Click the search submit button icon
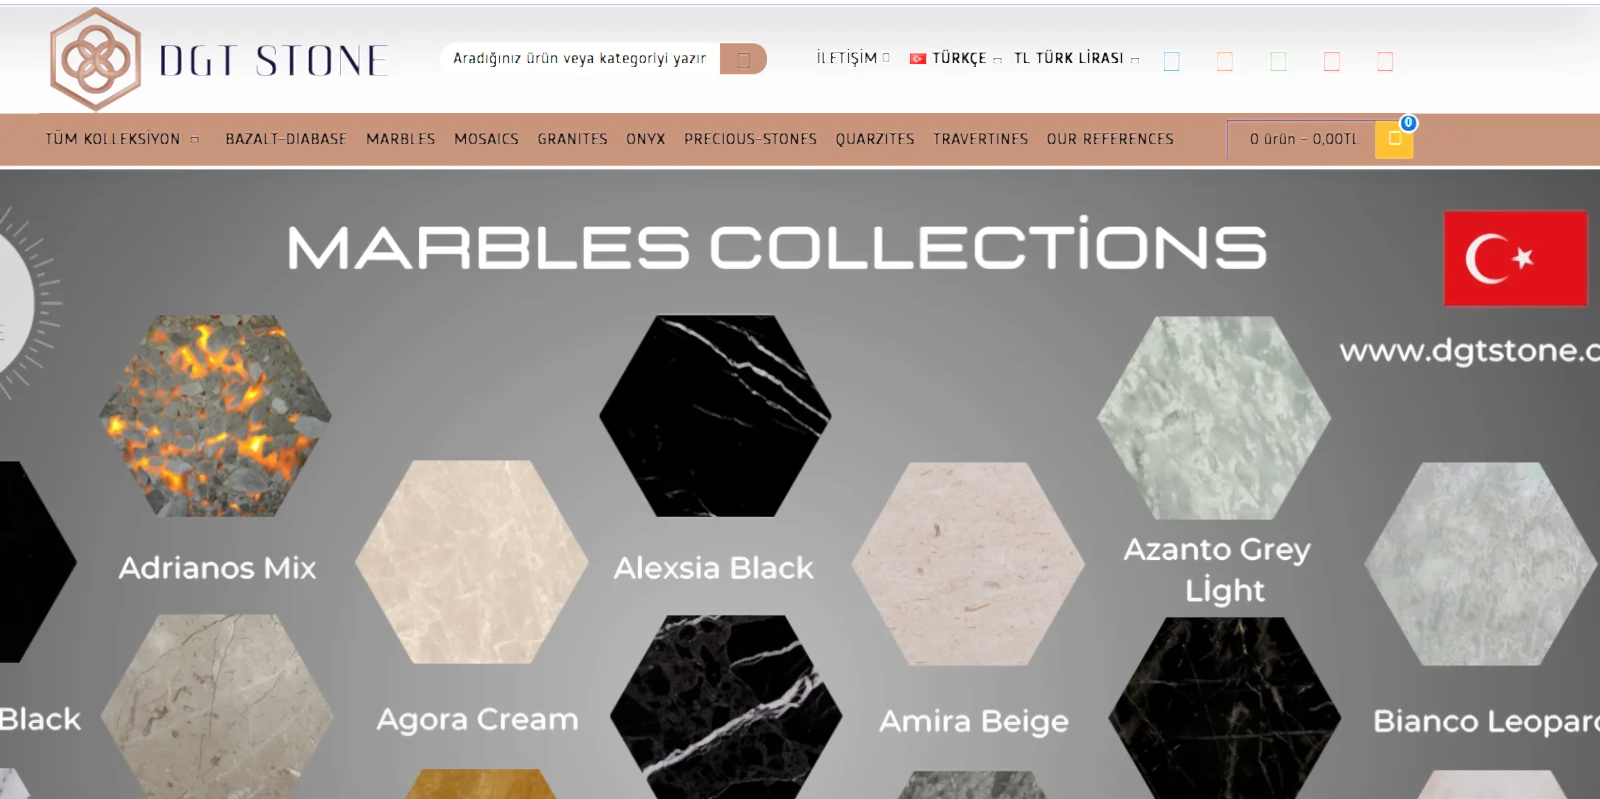 (x=743, y=60)
